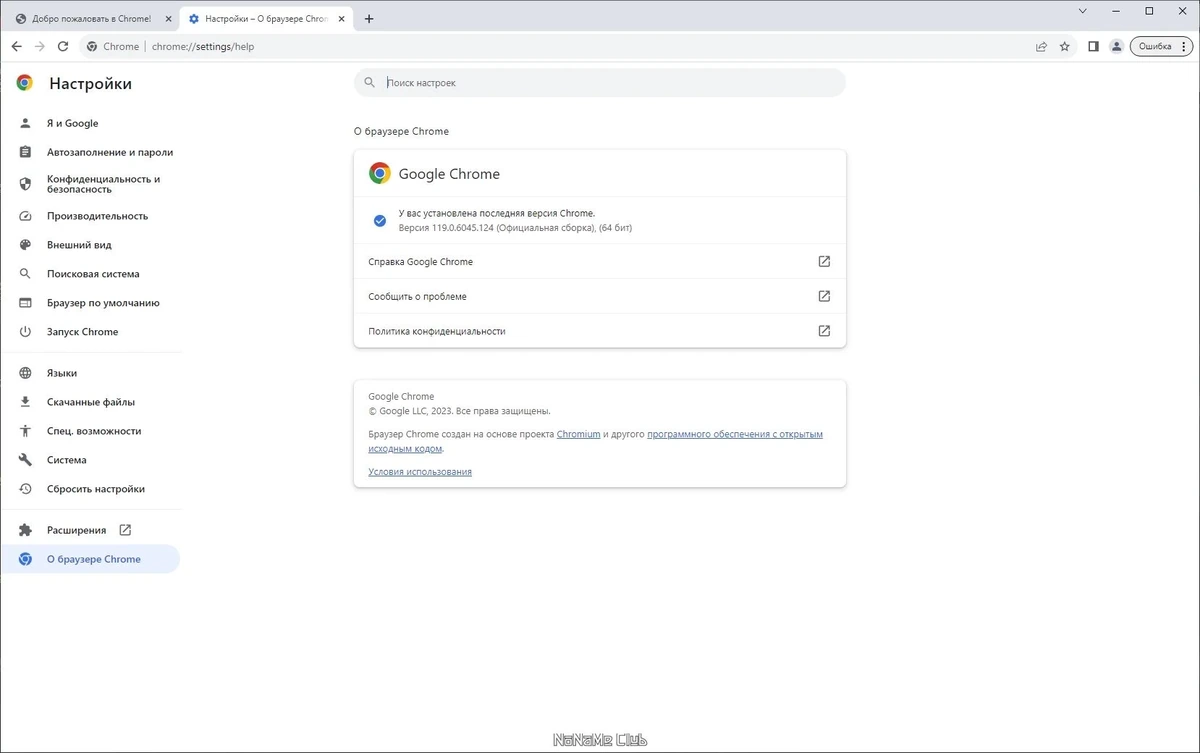Click the shield icon for Конфиденциальность и безопасность

26,183
